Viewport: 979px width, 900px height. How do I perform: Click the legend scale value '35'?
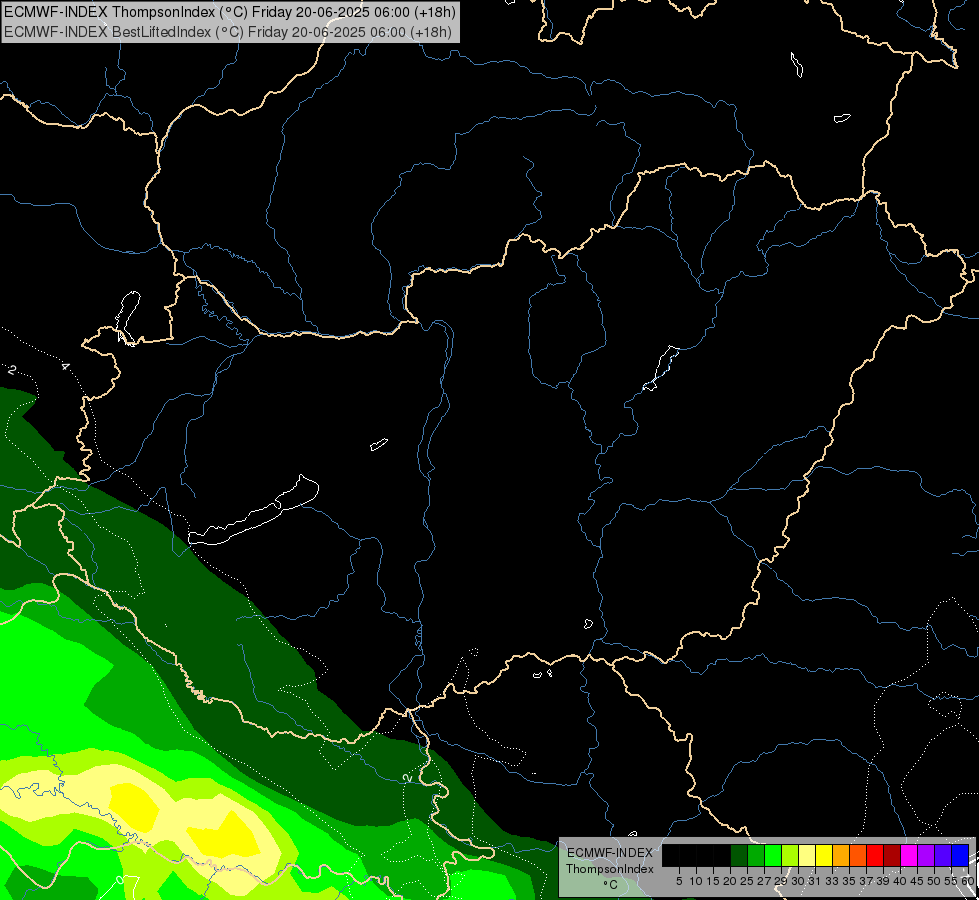tap(849, 881)
